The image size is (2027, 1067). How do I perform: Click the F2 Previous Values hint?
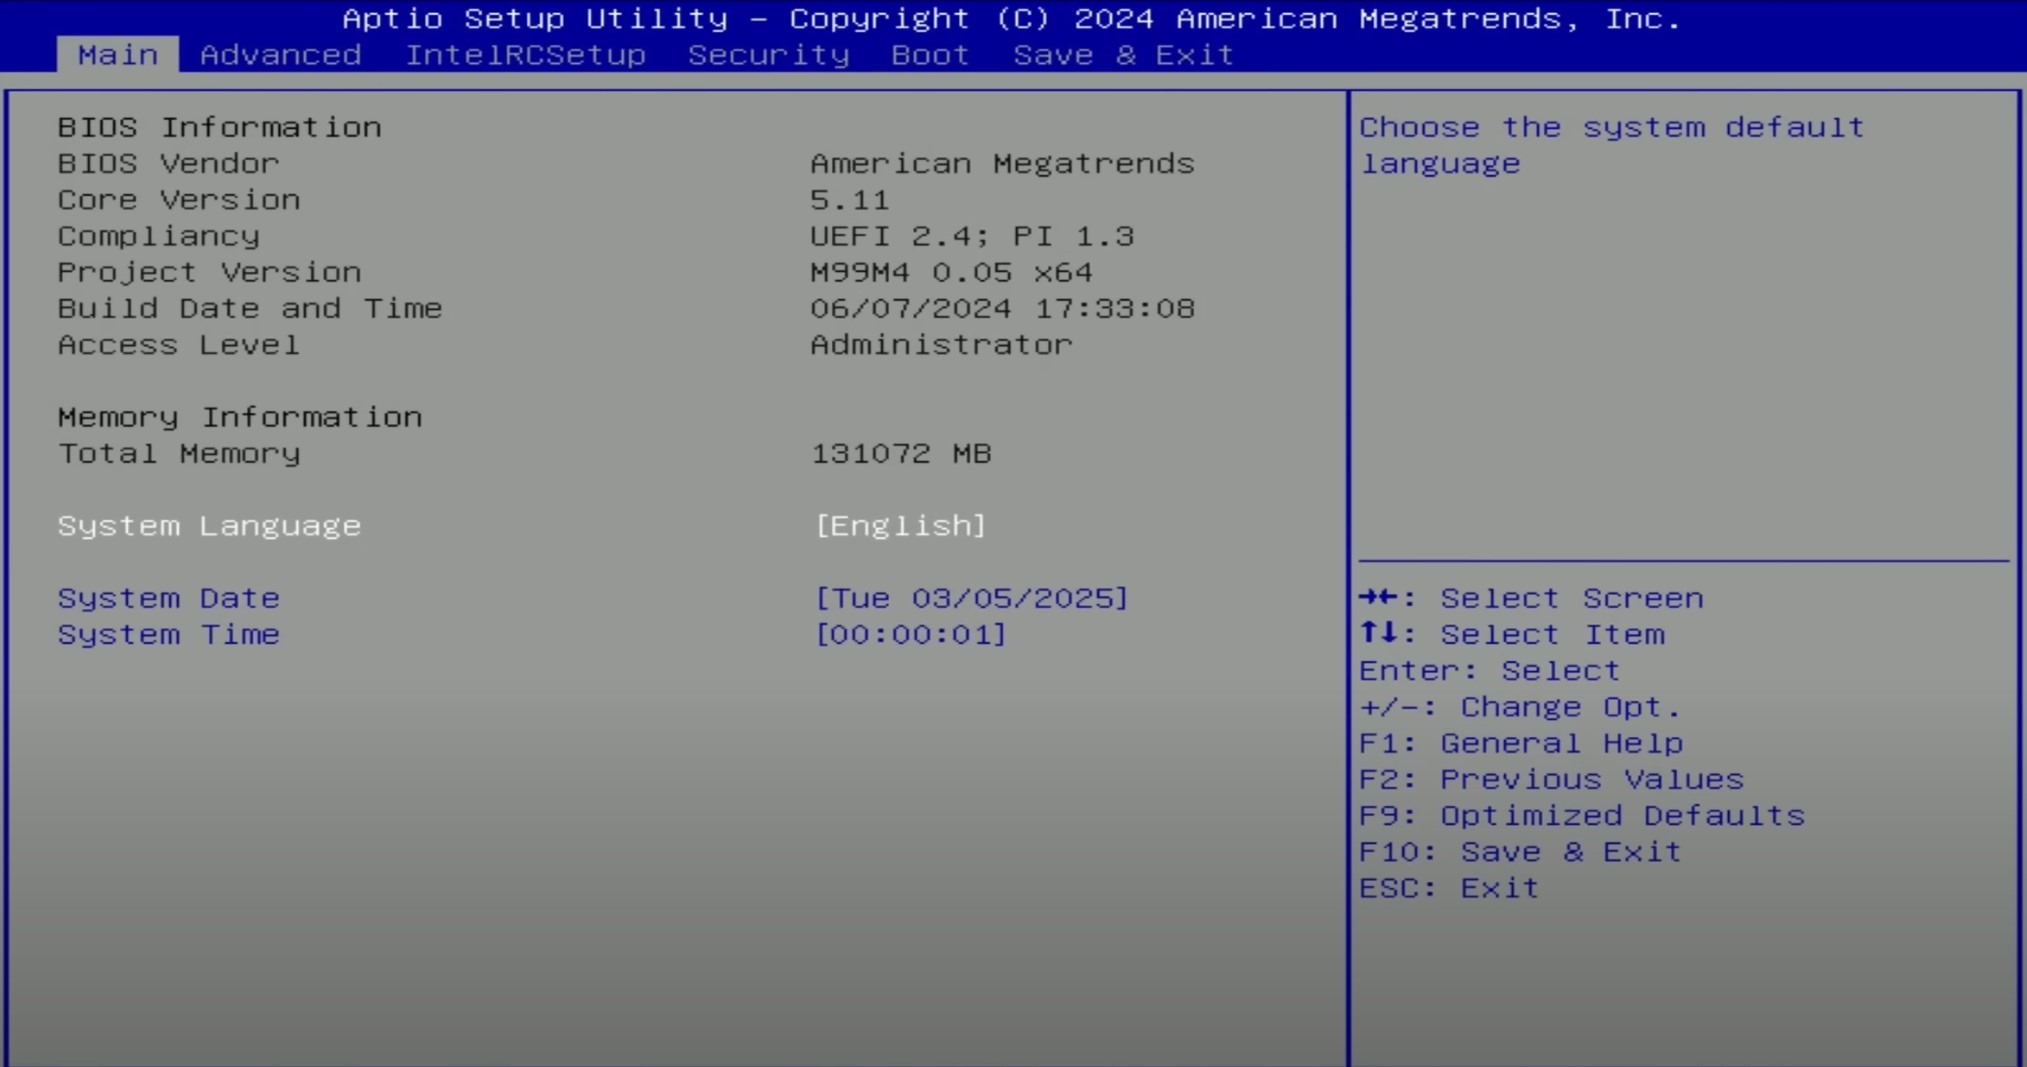[x=1550, y=779]
